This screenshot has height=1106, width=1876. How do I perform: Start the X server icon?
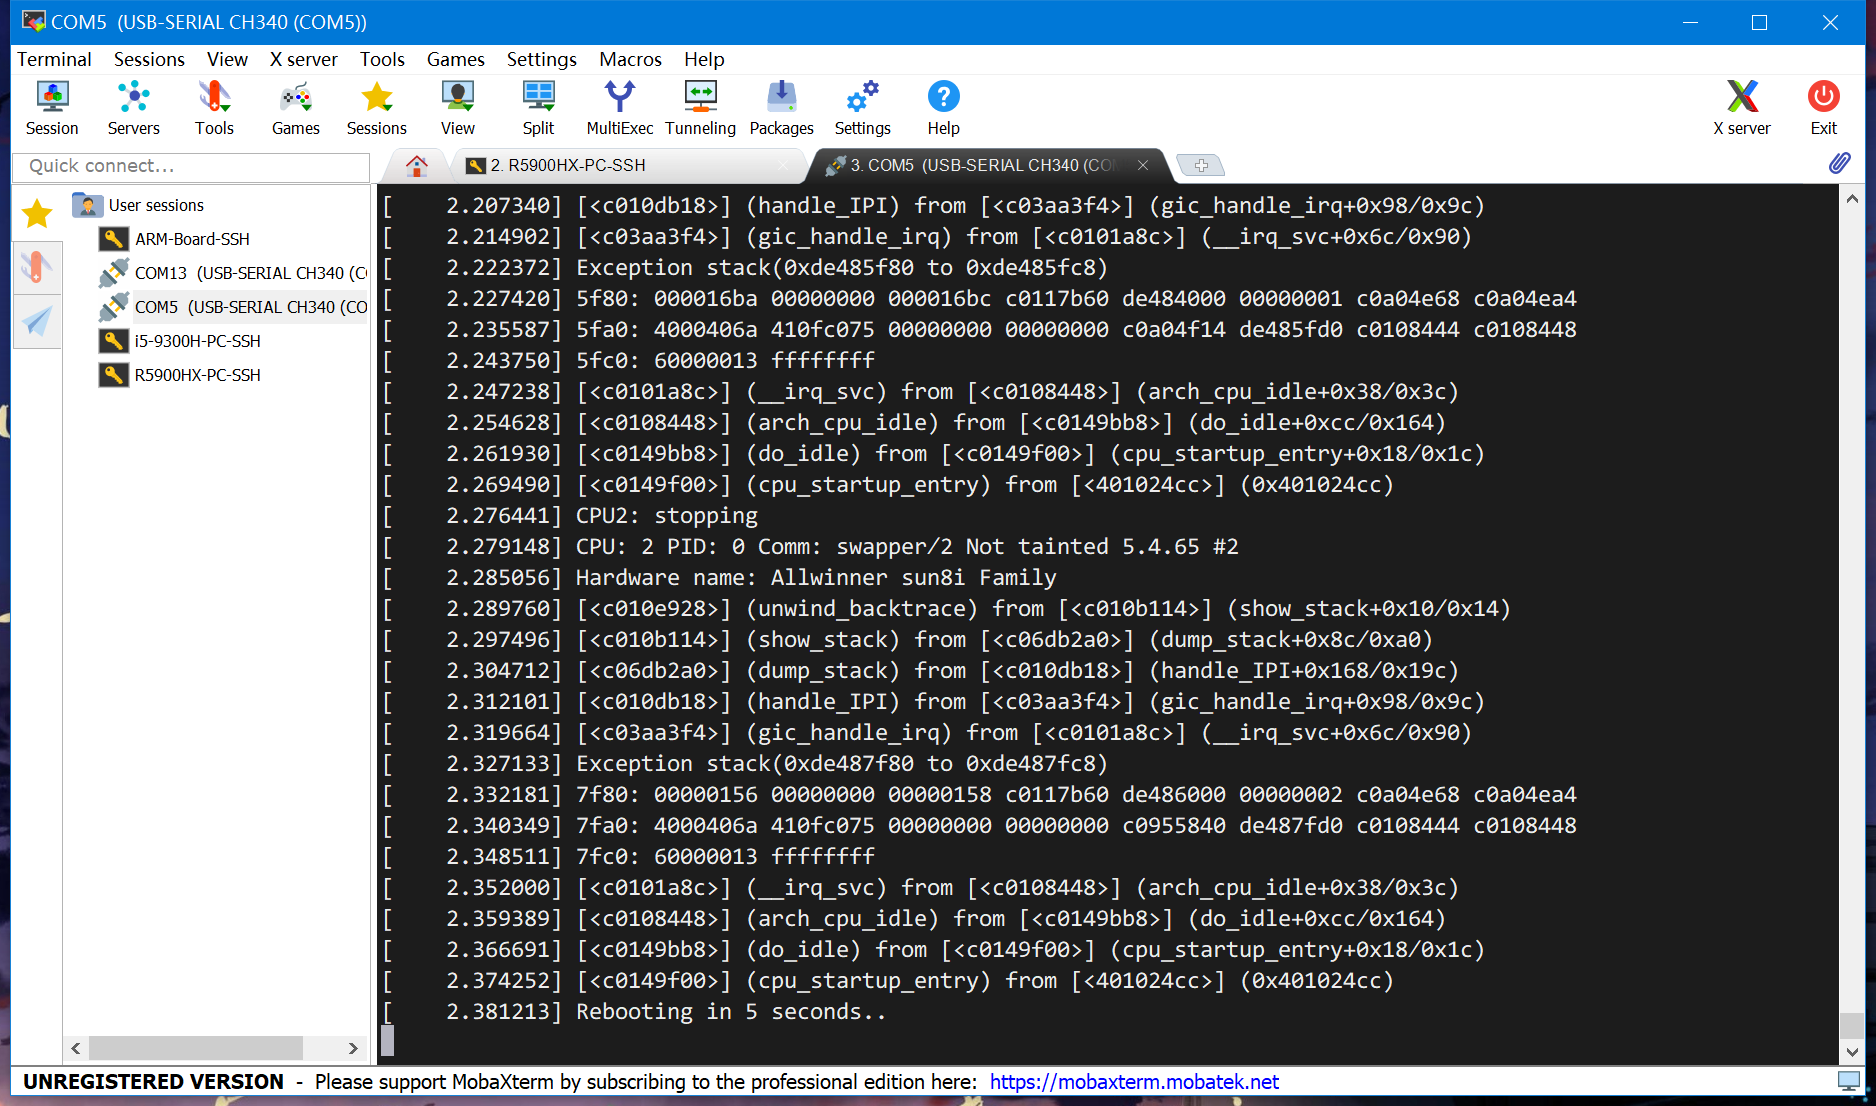click(x=1742, y=108)
